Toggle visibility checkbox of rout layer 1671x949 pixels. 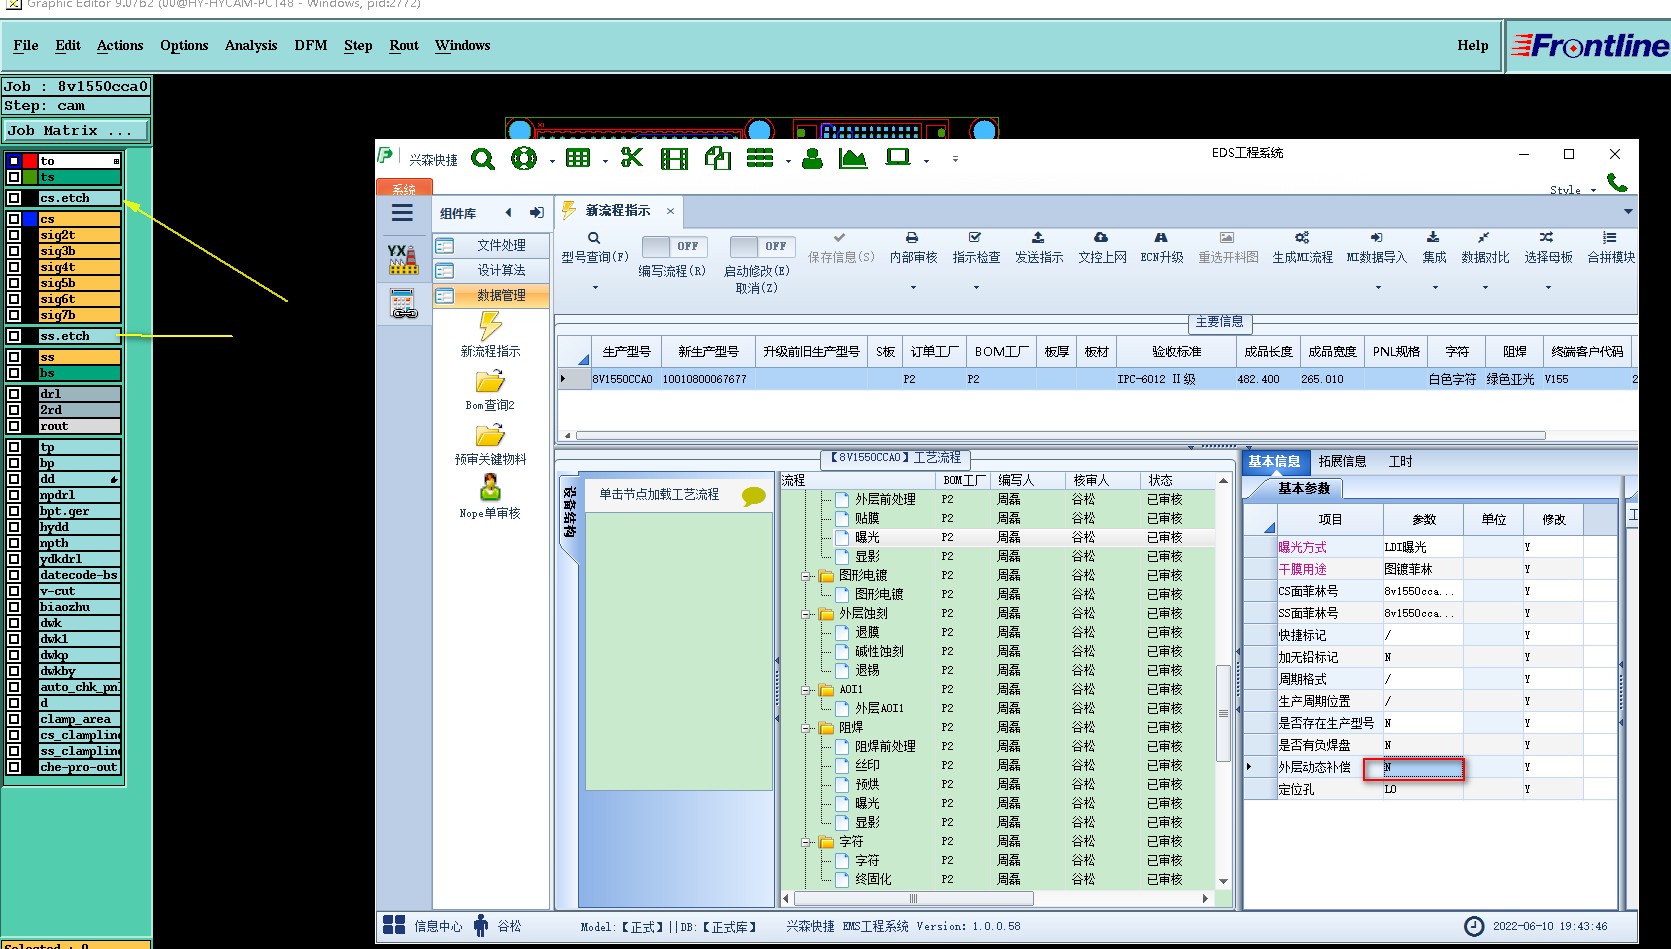(14, 426)
